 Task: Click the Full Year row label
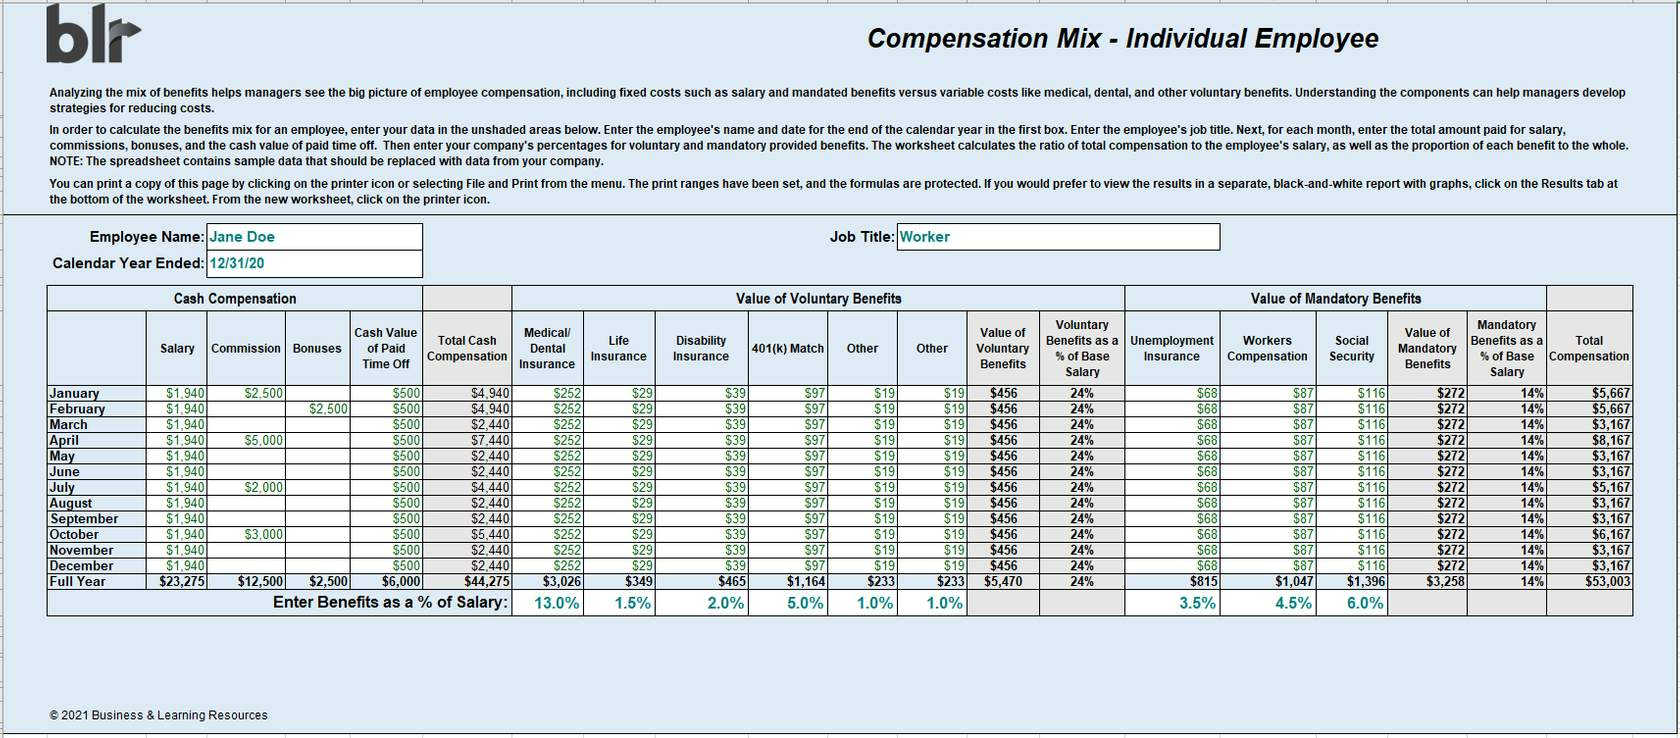coord(97,581)
